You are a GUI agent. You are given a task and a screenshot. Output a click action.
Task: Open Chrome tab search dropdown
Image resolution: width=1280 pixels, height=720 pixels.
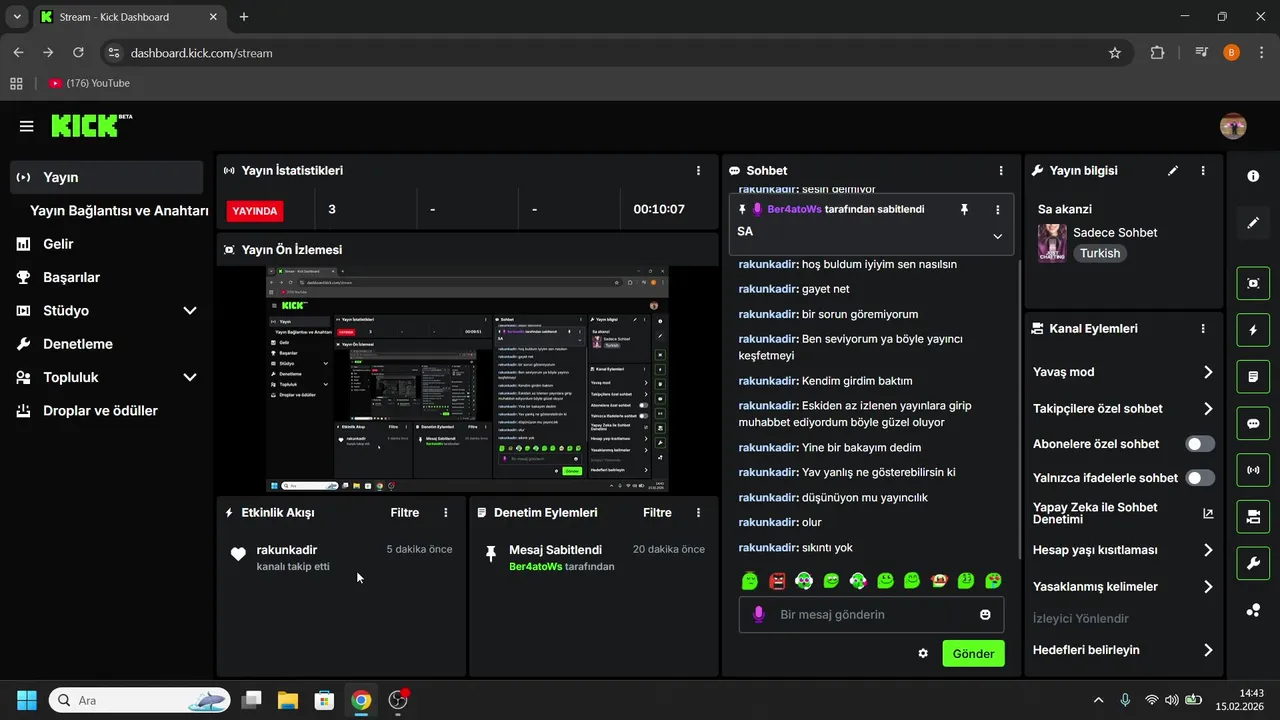point(17,17)
